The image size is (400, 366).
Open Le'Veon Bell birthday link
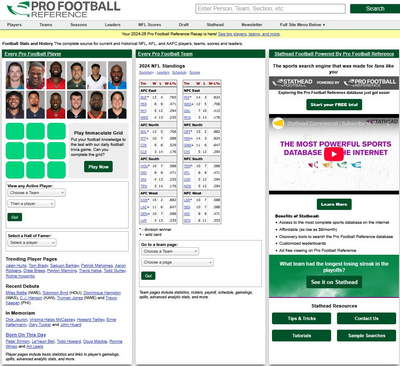[x=44, y=341]
